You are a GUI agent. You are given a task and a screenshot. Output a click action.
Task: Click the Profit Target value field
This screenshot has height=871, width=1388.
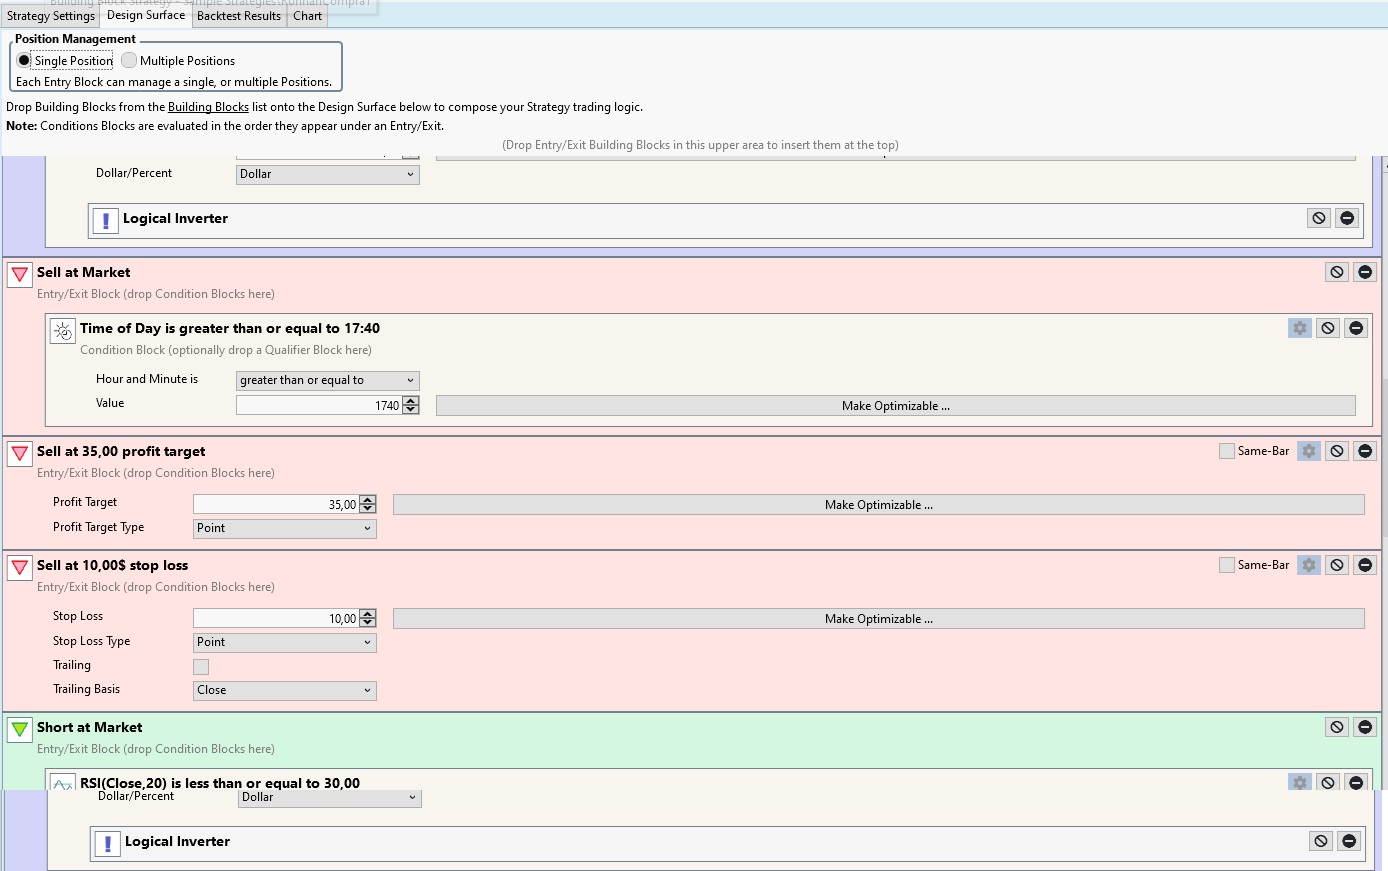pos(276,505)
